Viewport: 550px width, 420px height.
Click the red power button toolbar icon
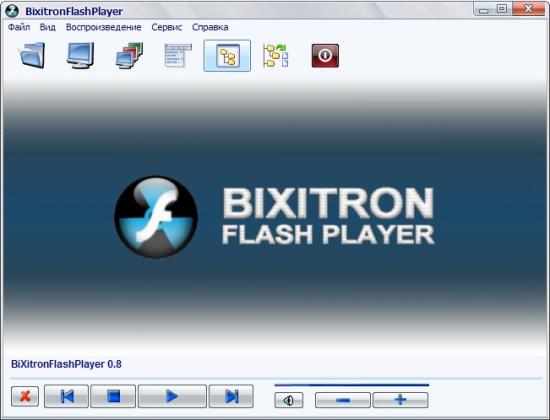(325, 55)
